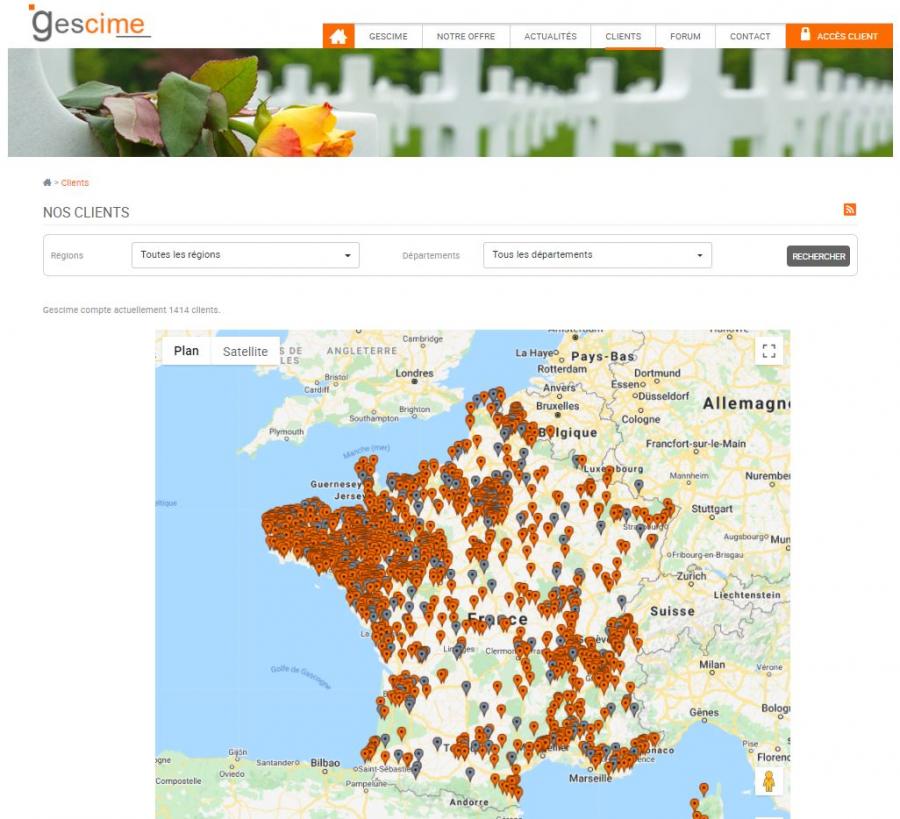Open the RSS feed icon
This screenshot has height=819, width=900.
849,209
